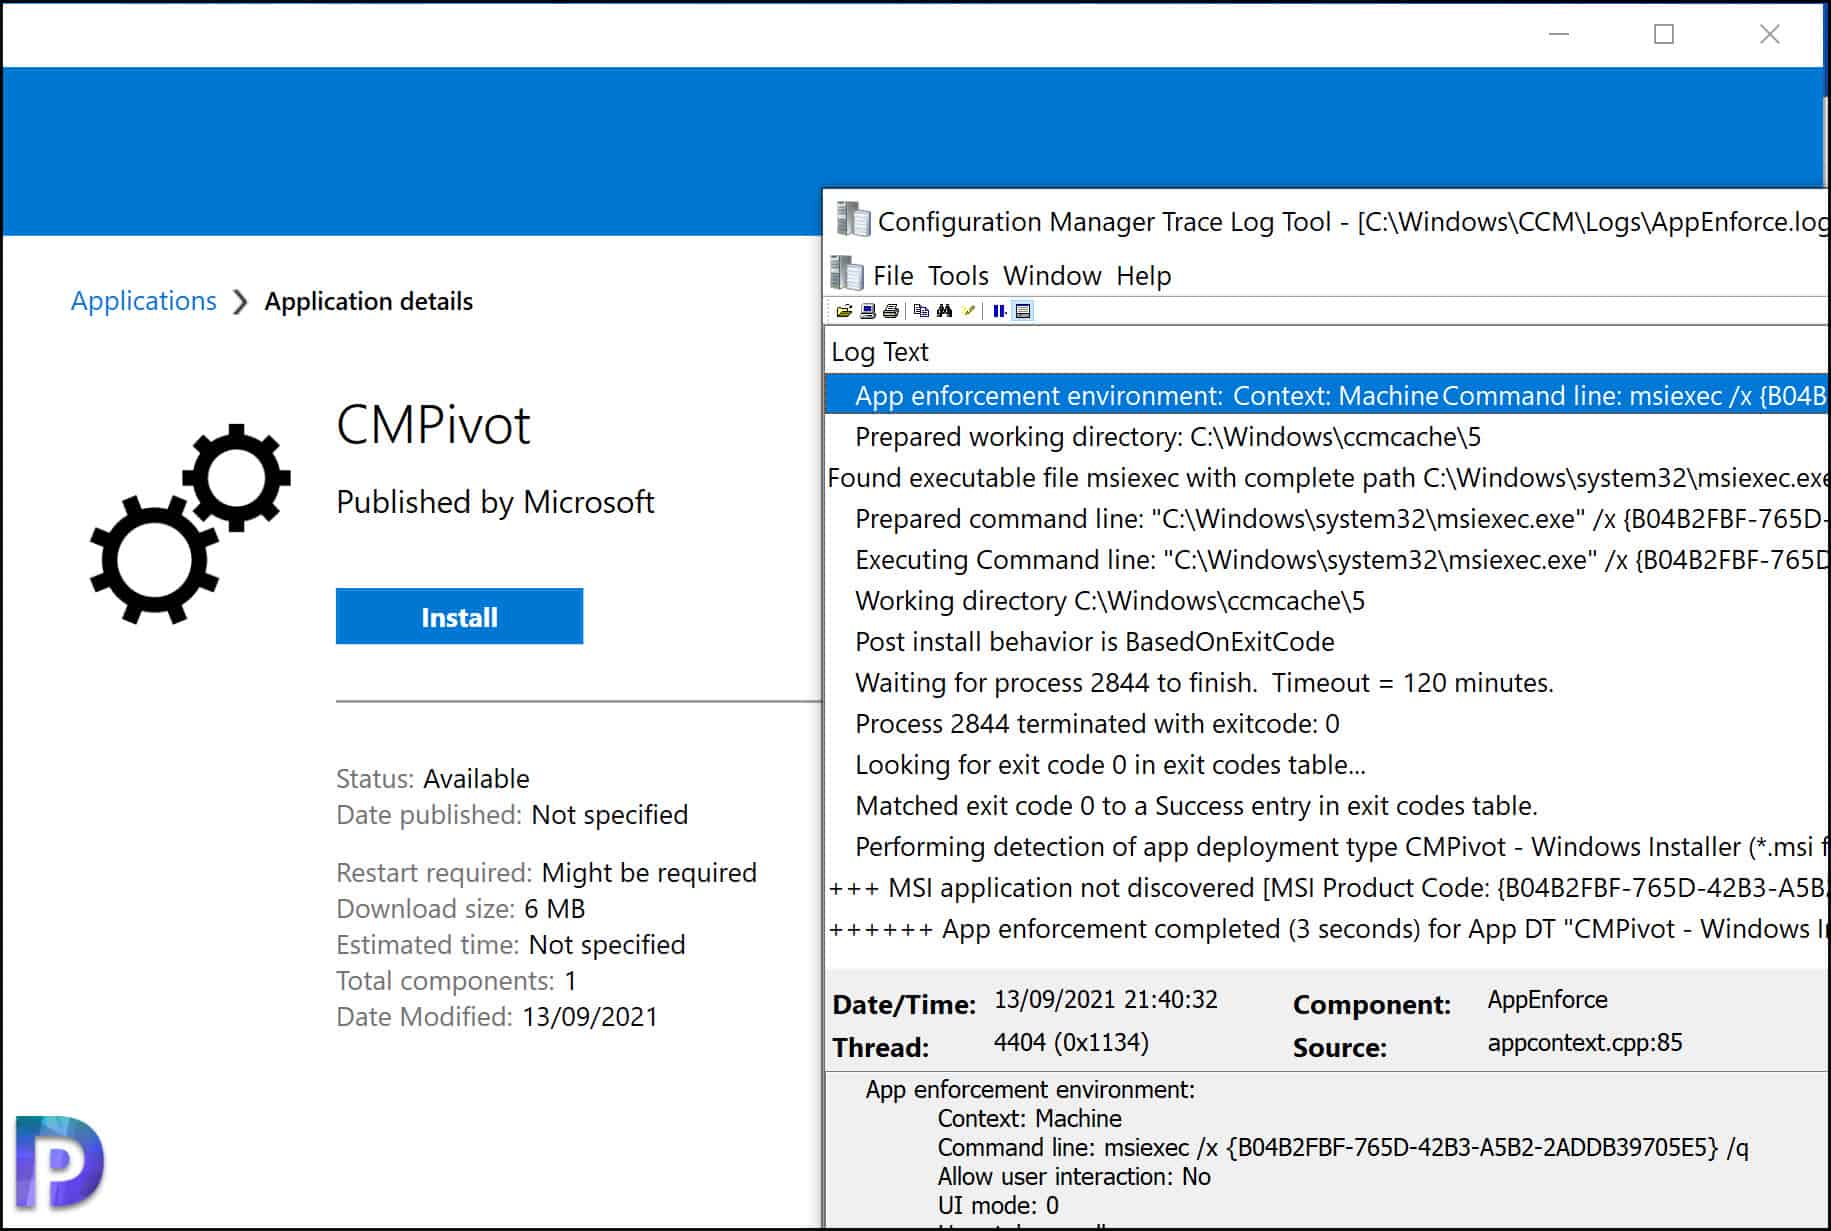Image resolution: width=1831 pixels, height=1231 pixels.
Task: Click the Open file icon in CMTrace toolbar
Action: click(x=844, y=311)
